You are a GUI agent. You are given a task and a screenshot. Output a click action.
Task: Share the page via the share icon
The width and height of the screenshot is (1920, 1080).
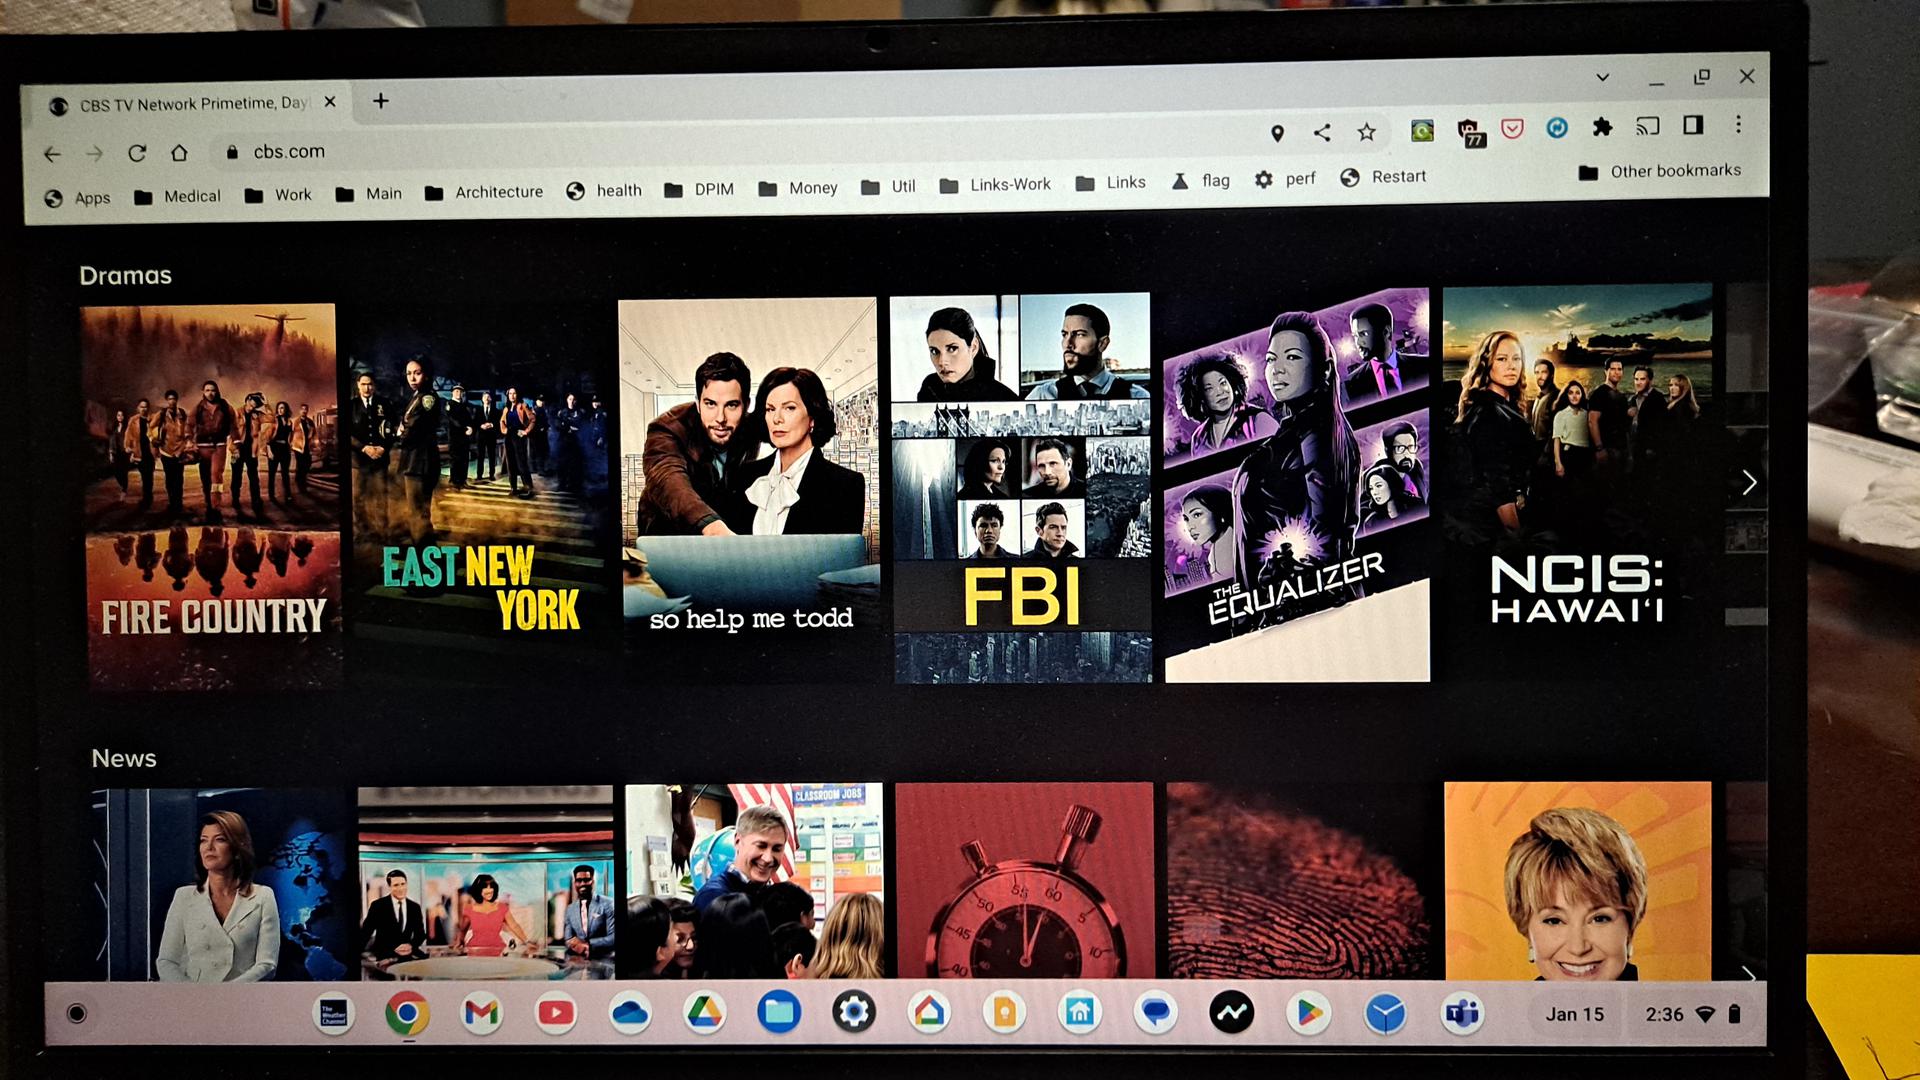1322,130
